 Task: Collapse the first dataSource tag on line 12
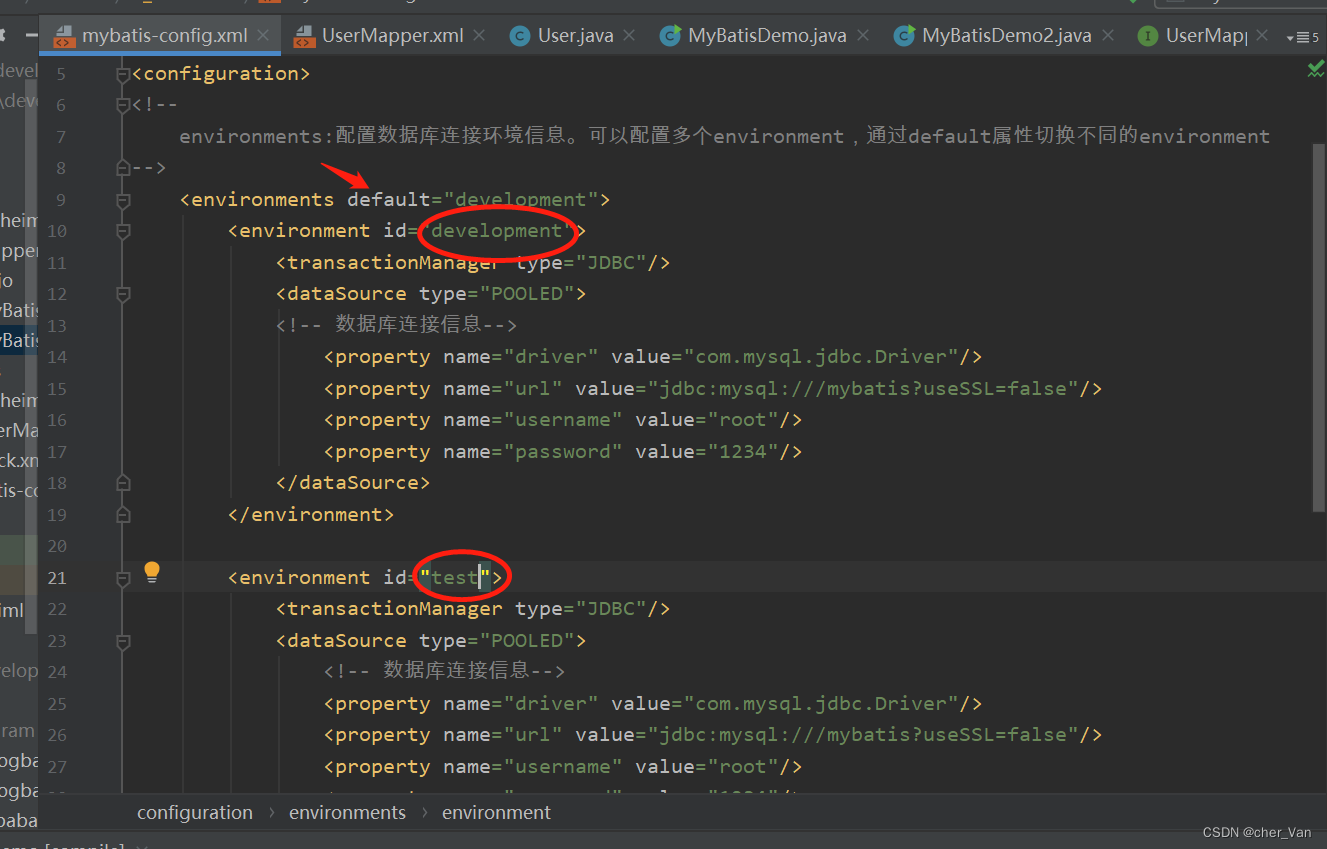123,294
